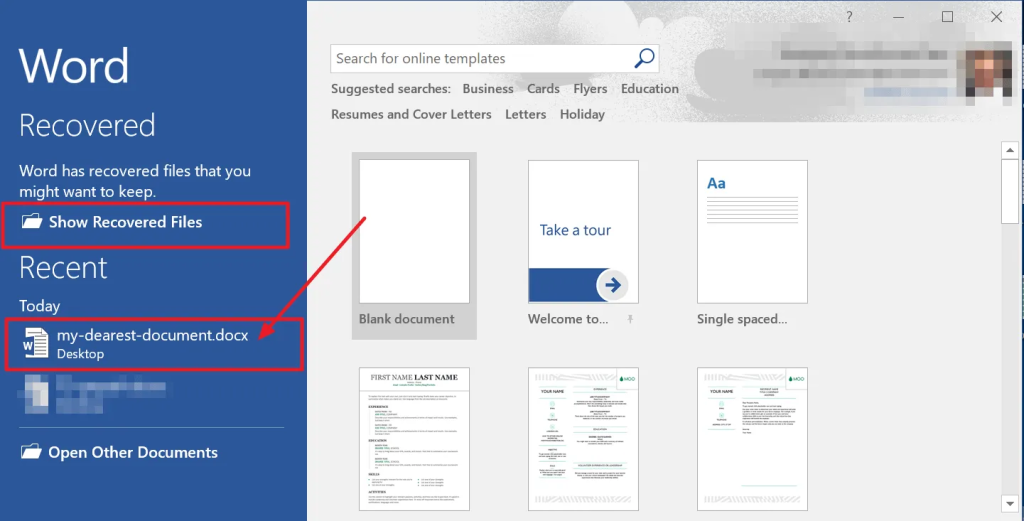Click the Take a tour arrow icon
Screen dimensions: 1024x521
[612, 285]
